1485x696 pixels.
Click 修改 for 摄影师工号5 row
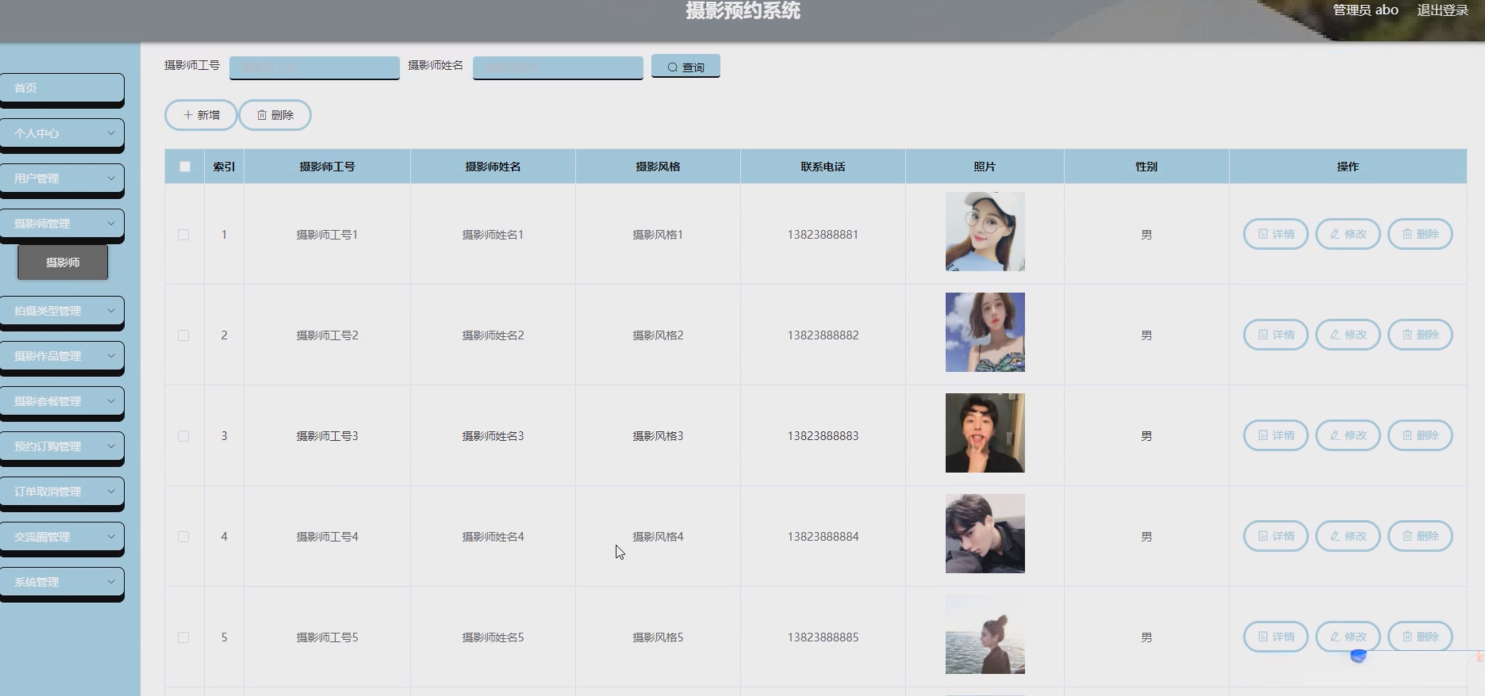pyautogui.click(x=1348, y=636)
